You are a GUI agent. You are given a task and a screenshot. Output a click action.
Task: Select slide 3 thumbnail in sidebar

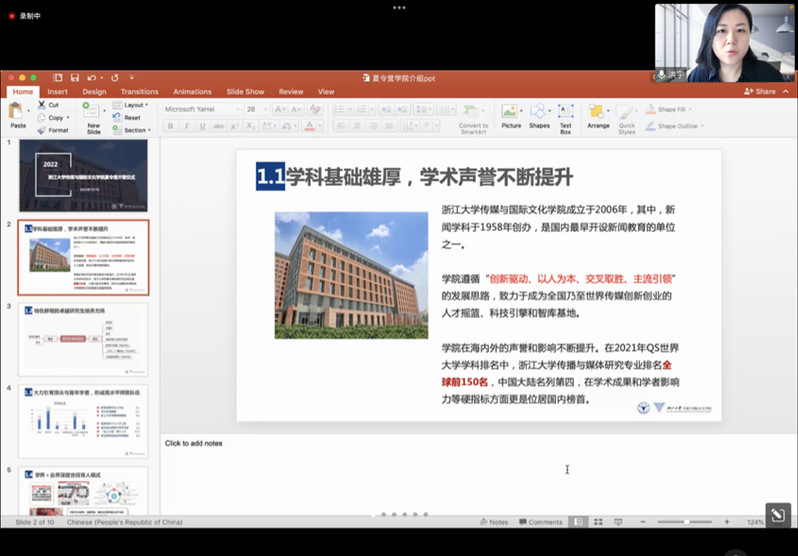pos(83,339)
